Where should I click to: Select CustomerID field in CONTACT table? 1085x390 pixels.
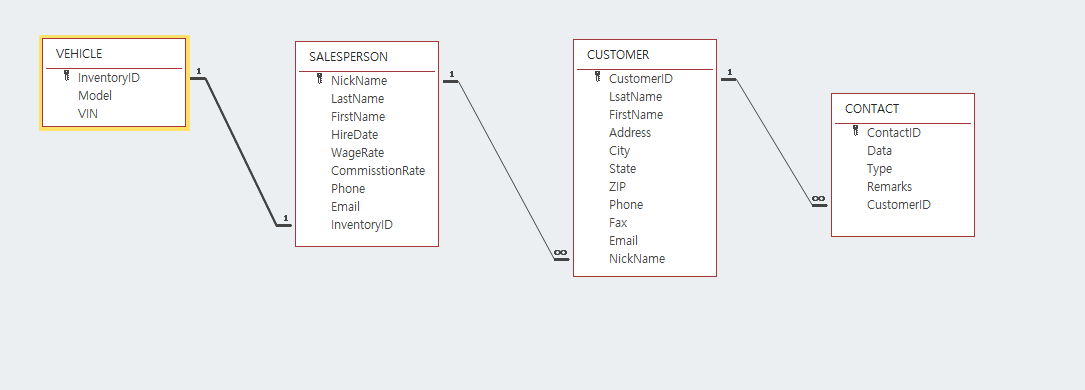click(899, 205)
